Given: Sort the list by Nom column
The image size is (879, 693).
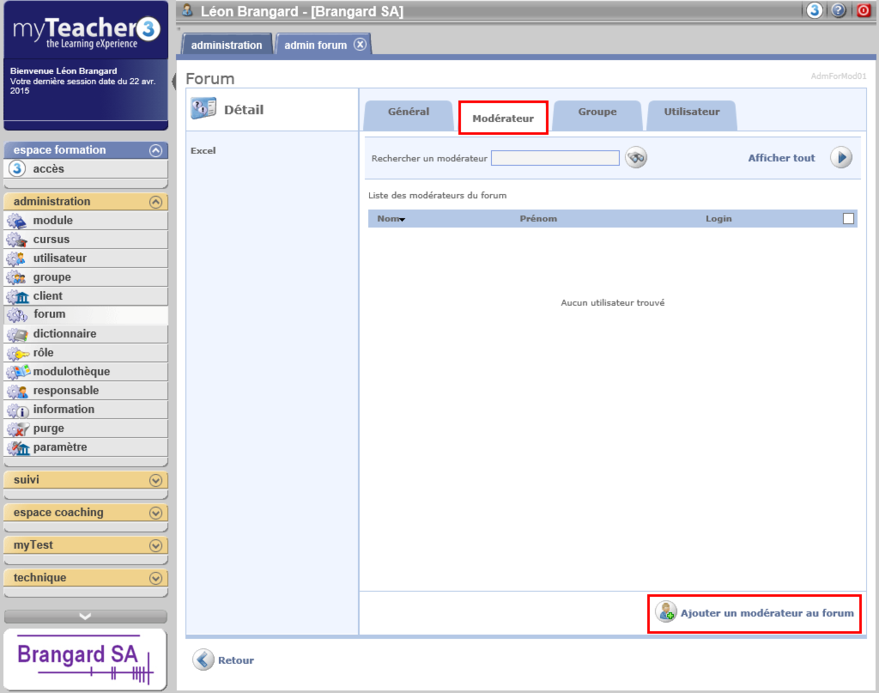Looking at the screenshot, I should [x=390, y=219].
